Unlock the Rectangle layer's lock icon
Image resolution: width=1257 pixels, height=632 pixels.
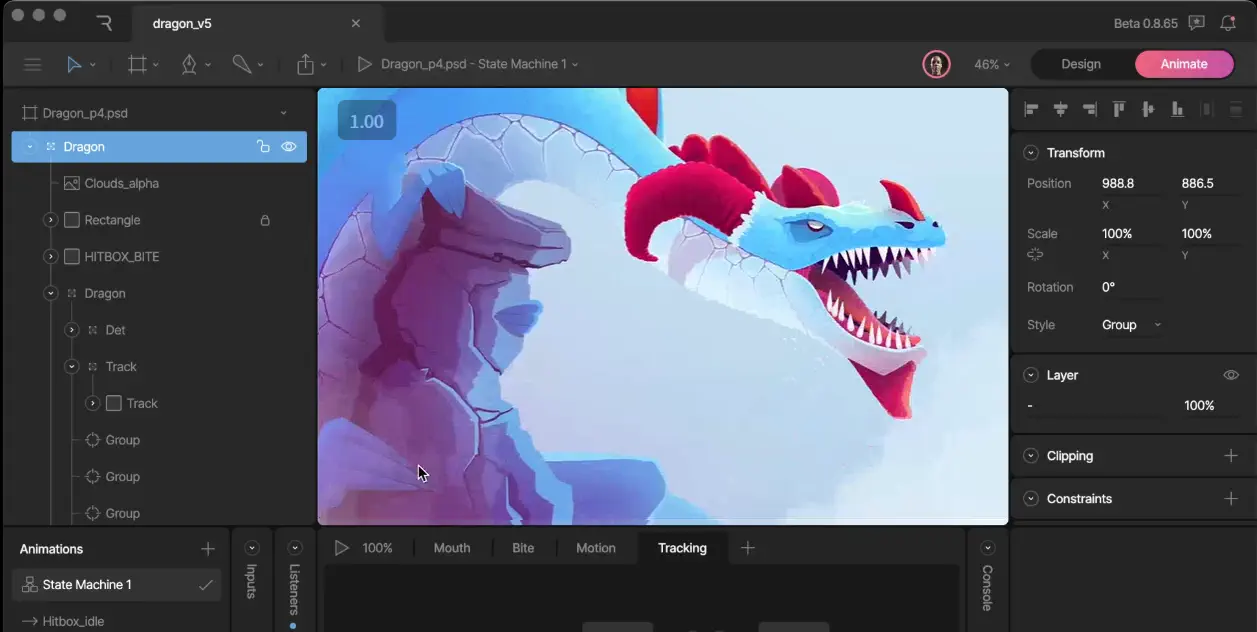265,220
